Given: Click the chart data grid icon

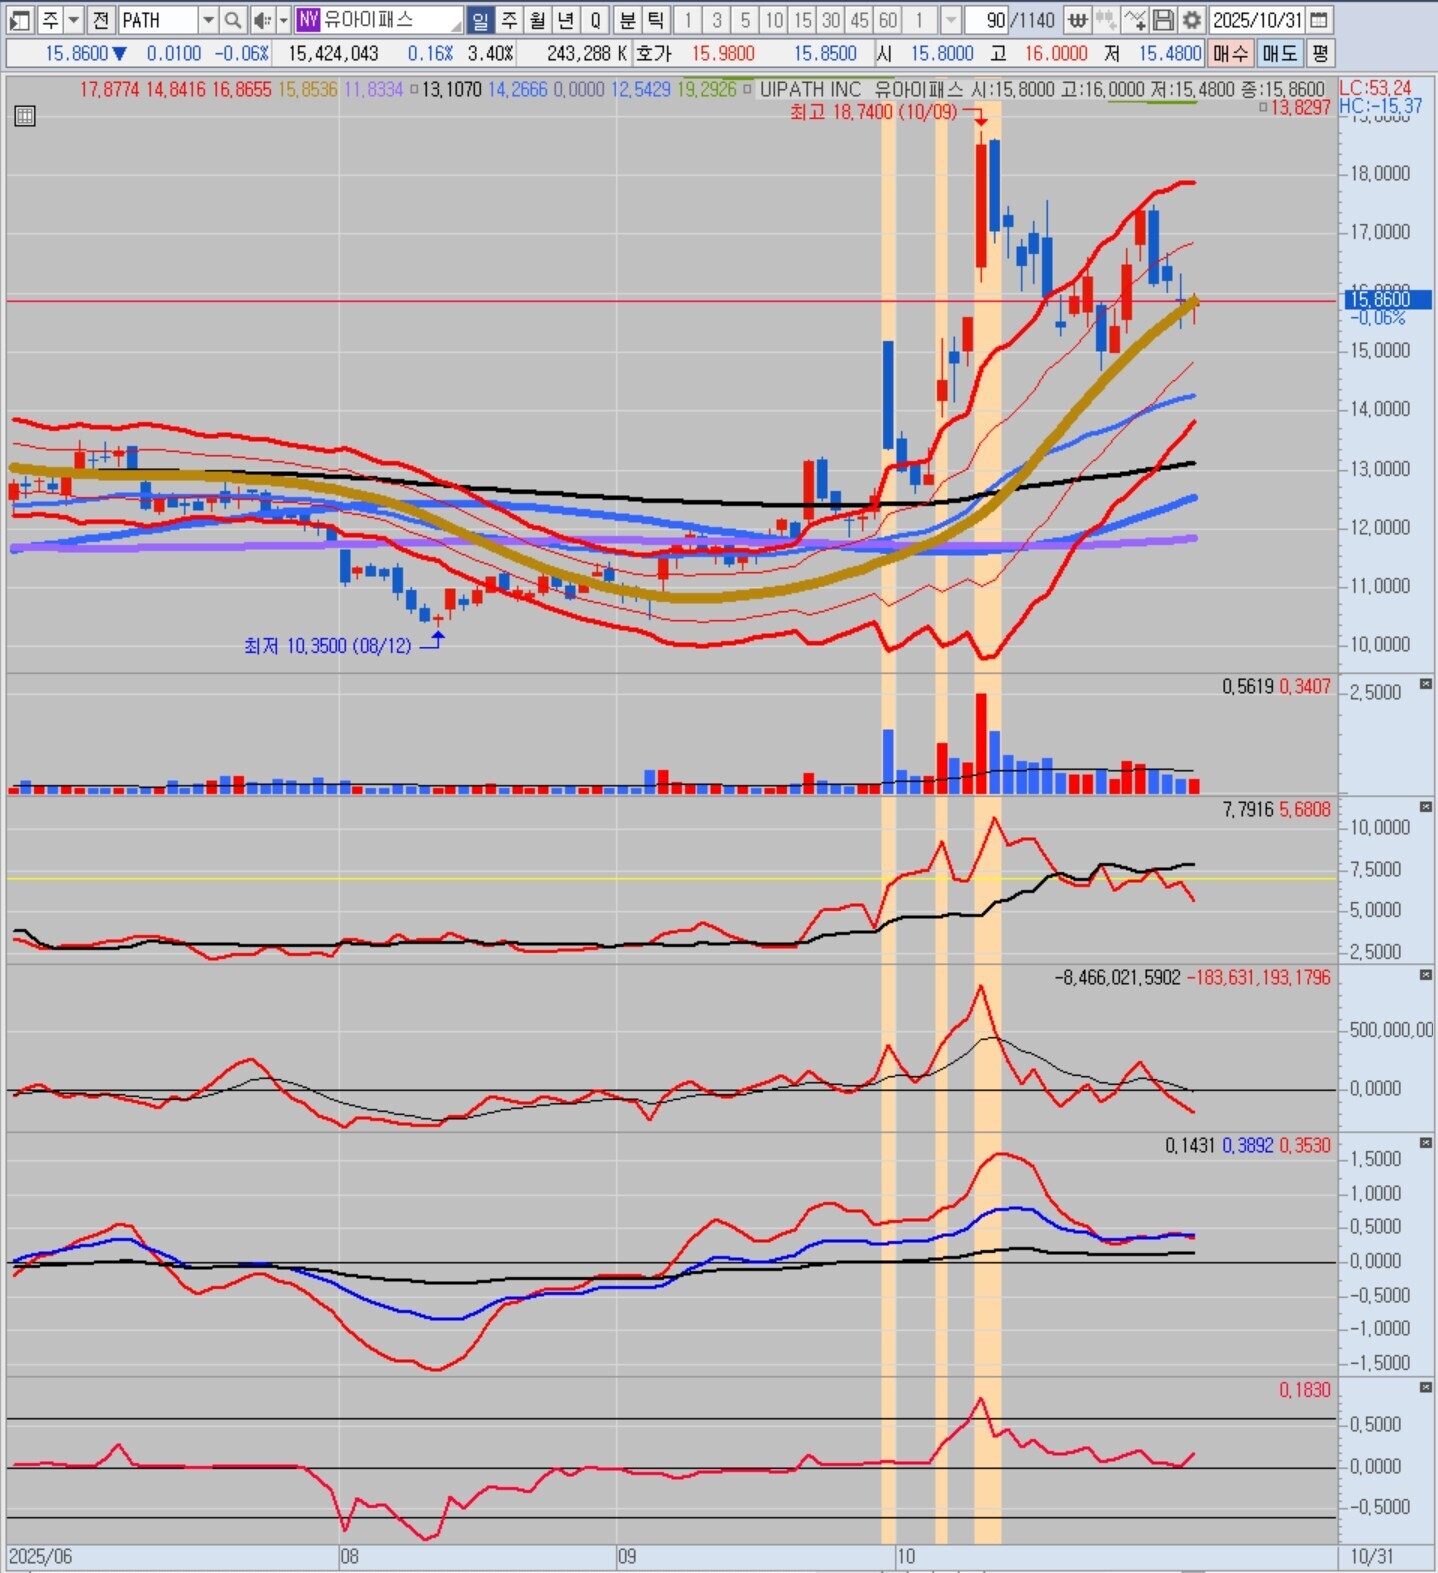Looking at the screenshot, I should (x=25, y=116).
